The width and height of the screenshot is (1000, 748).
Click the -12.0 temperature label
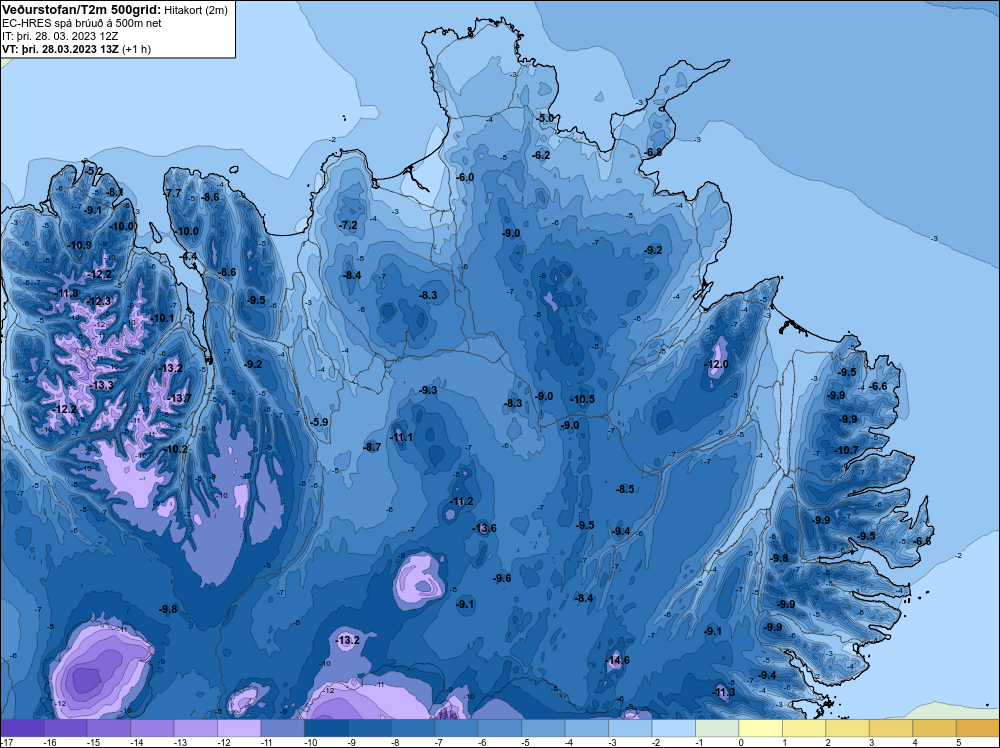pos(716,364)
